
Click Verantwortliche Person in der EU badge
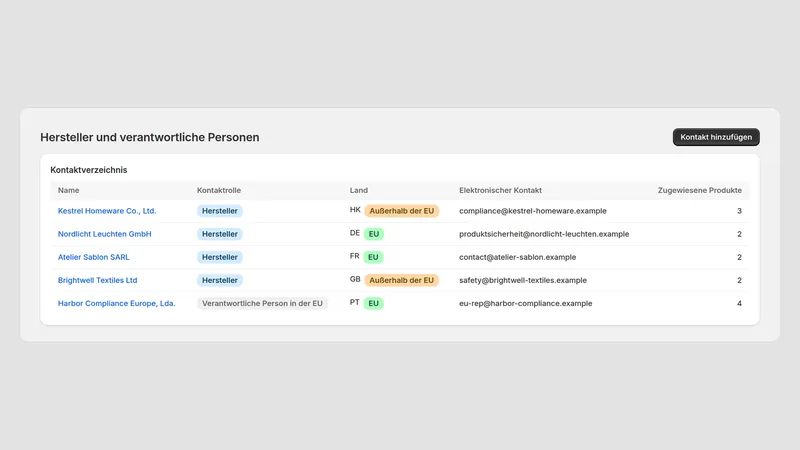tap(262, 303)
